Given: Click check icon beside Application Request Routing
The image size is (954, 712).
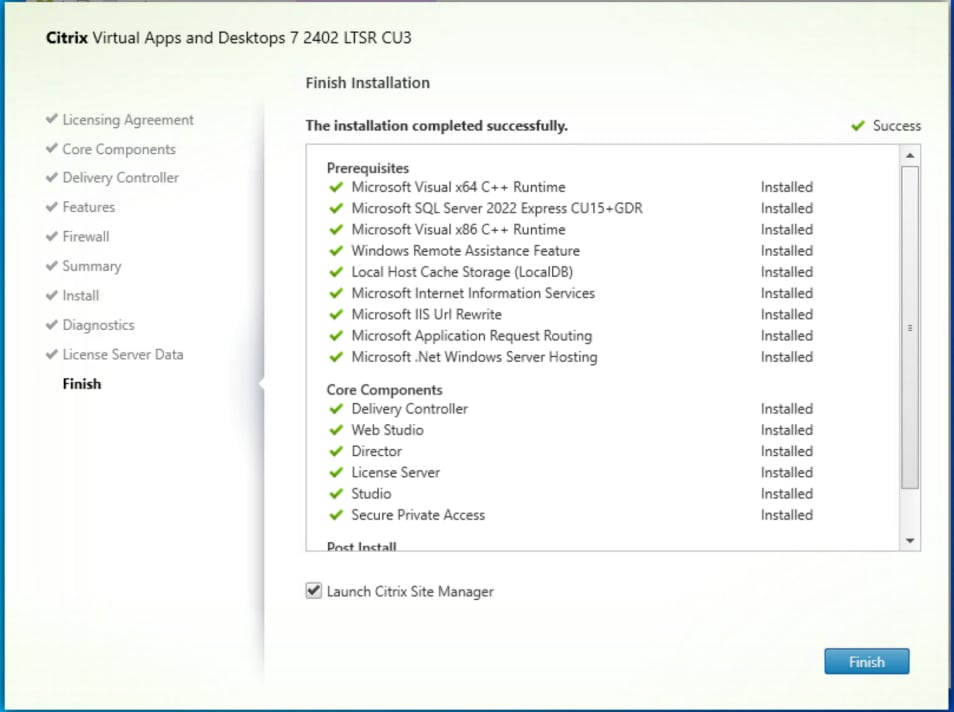Looking at the screenshot, I should click(336, 336).
